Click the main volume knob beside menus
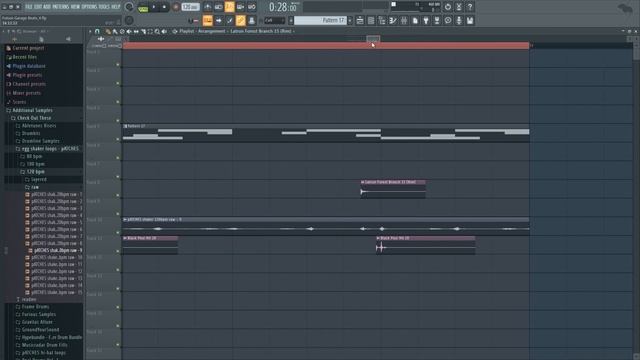The width and height of the screenshot is (640, 360). click(129, 7)
